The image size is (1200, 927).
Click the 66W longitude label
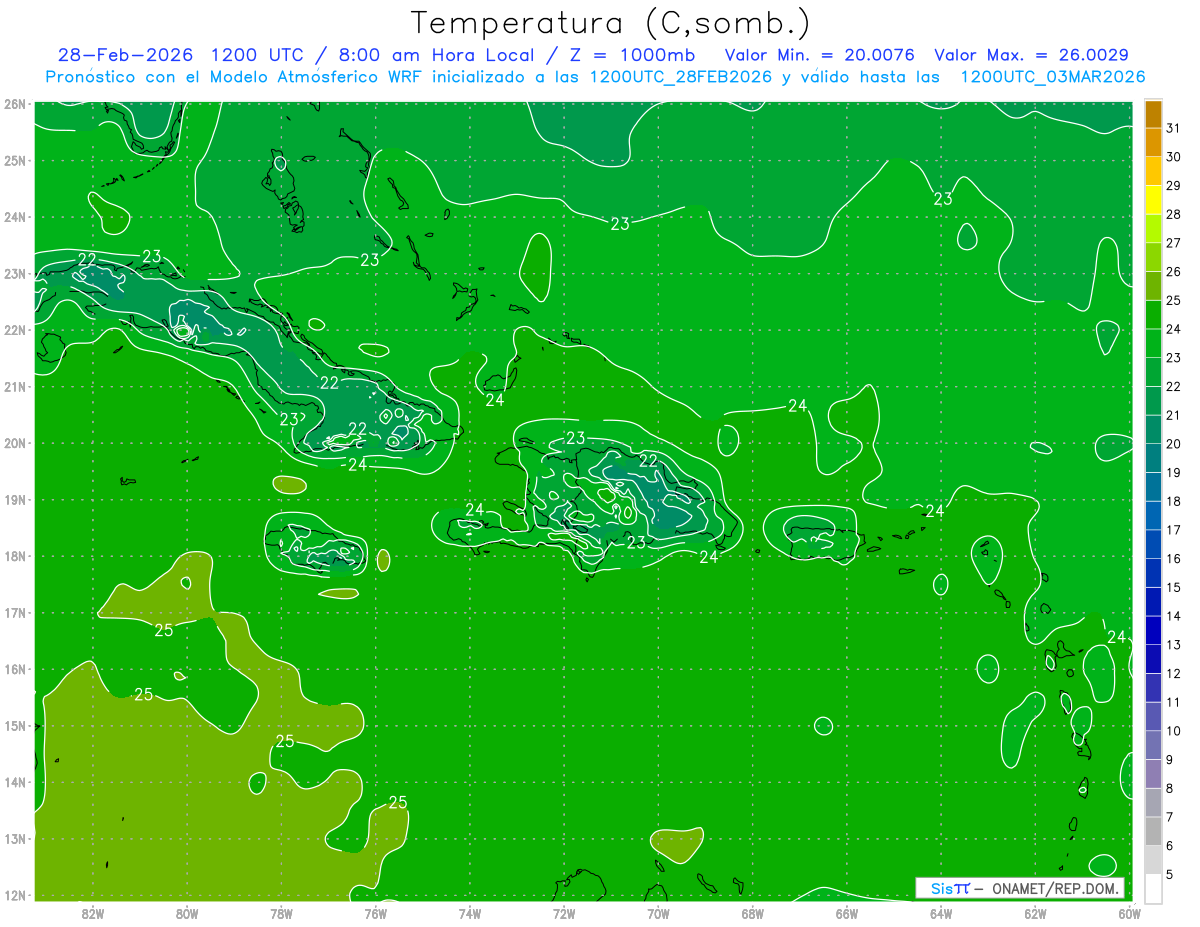pos(847,912)
